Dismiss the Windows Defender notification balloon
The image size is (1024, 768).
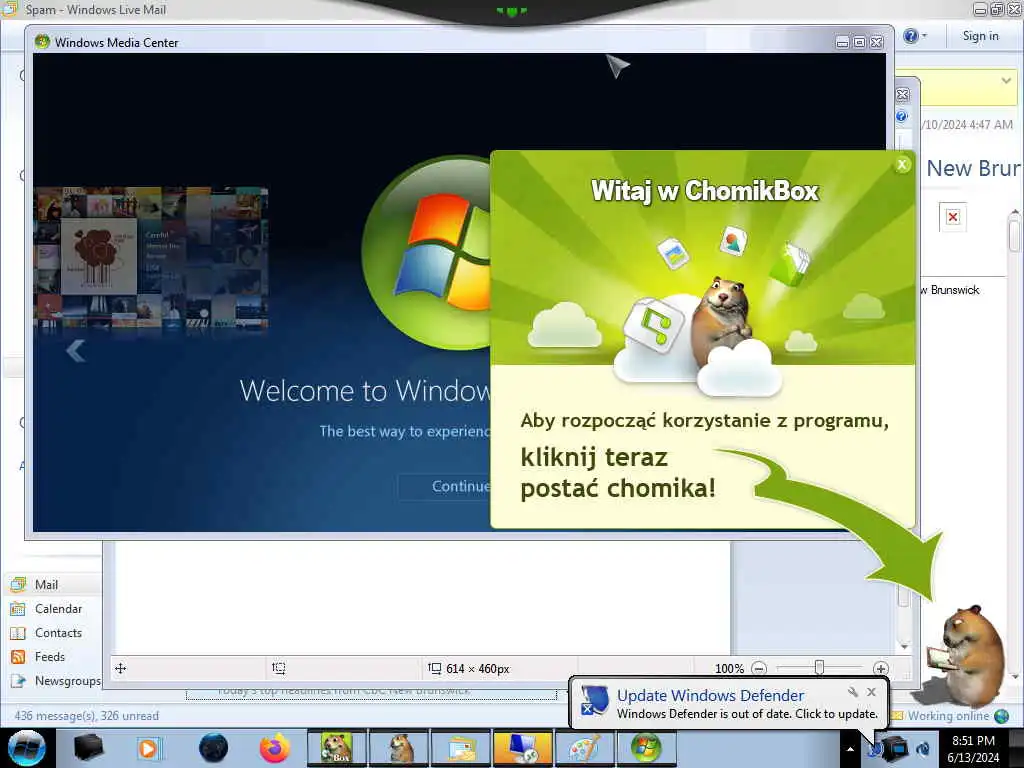click(x=871, y=692)
